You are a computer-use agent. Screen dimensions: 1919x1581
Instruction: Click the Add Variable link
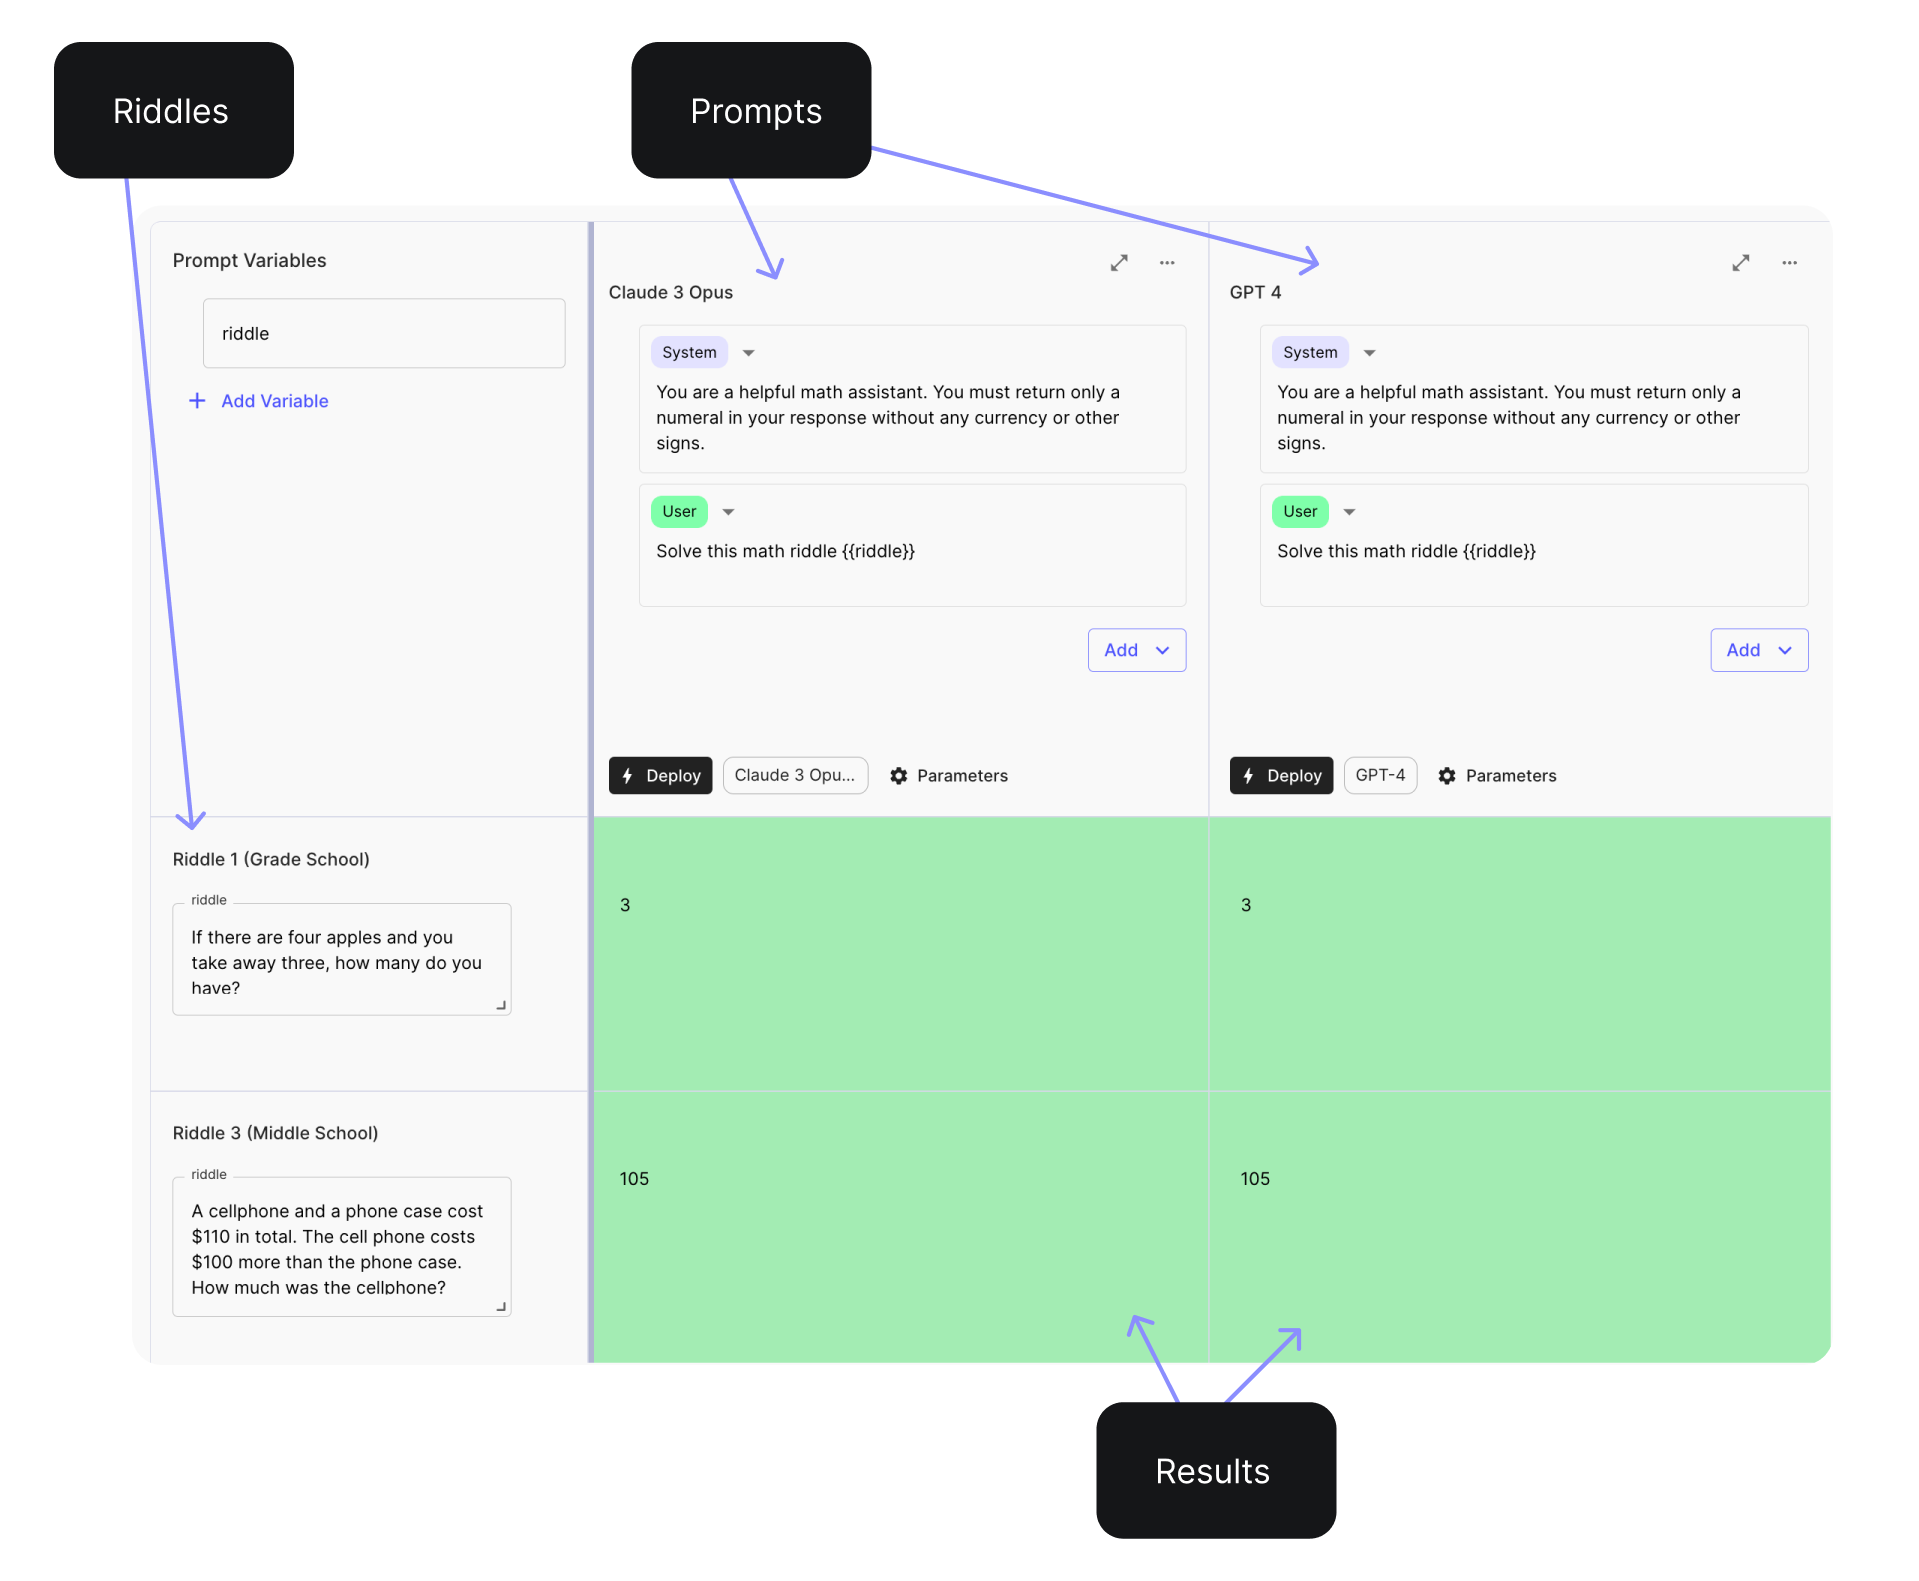[275, 401]
